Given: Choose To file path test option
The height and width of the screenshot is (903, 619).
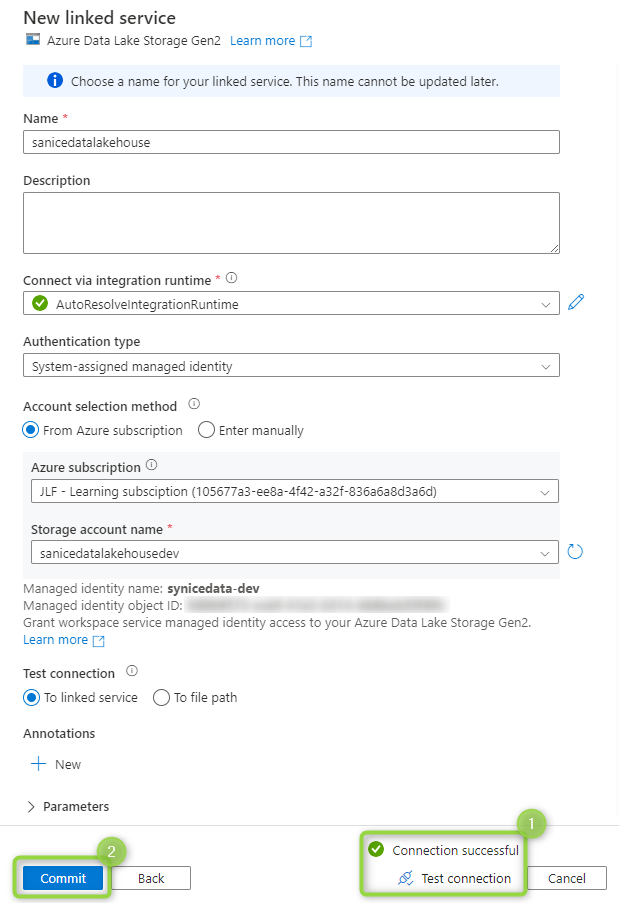Looking at the screenshot, I should coord(161,697).
